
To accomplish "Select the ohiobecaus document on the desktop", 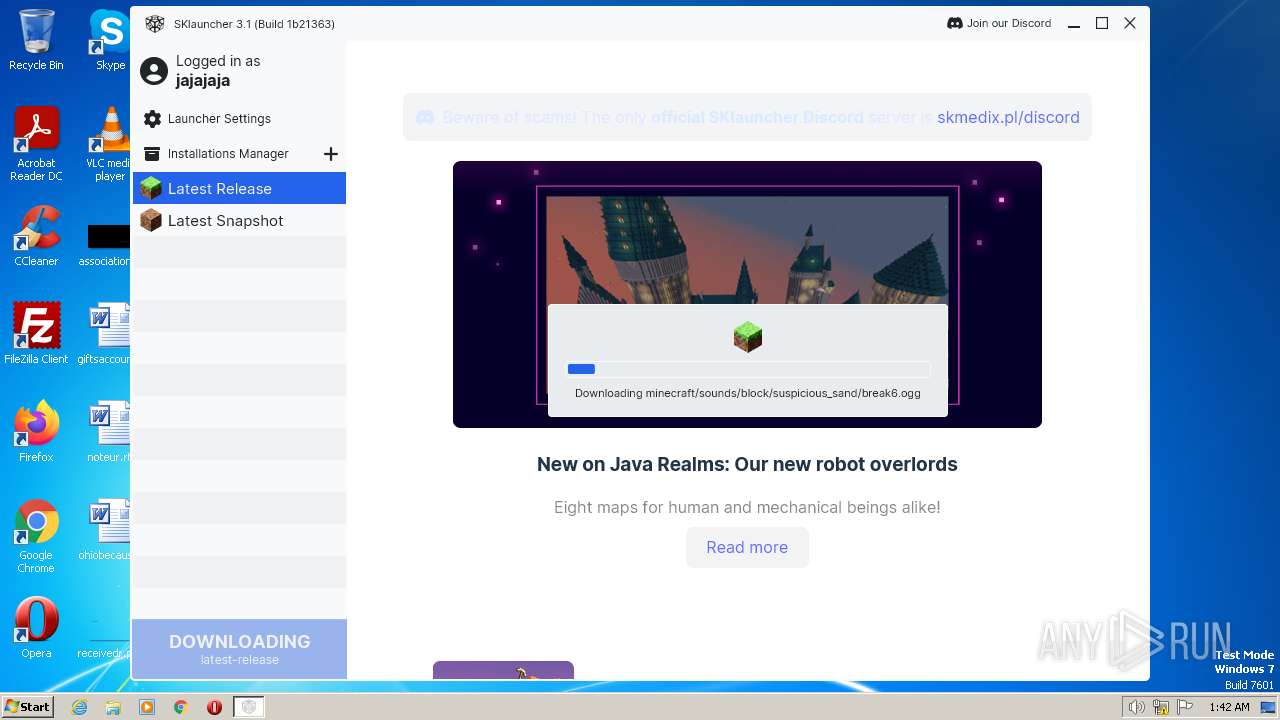I will (106, 530).
